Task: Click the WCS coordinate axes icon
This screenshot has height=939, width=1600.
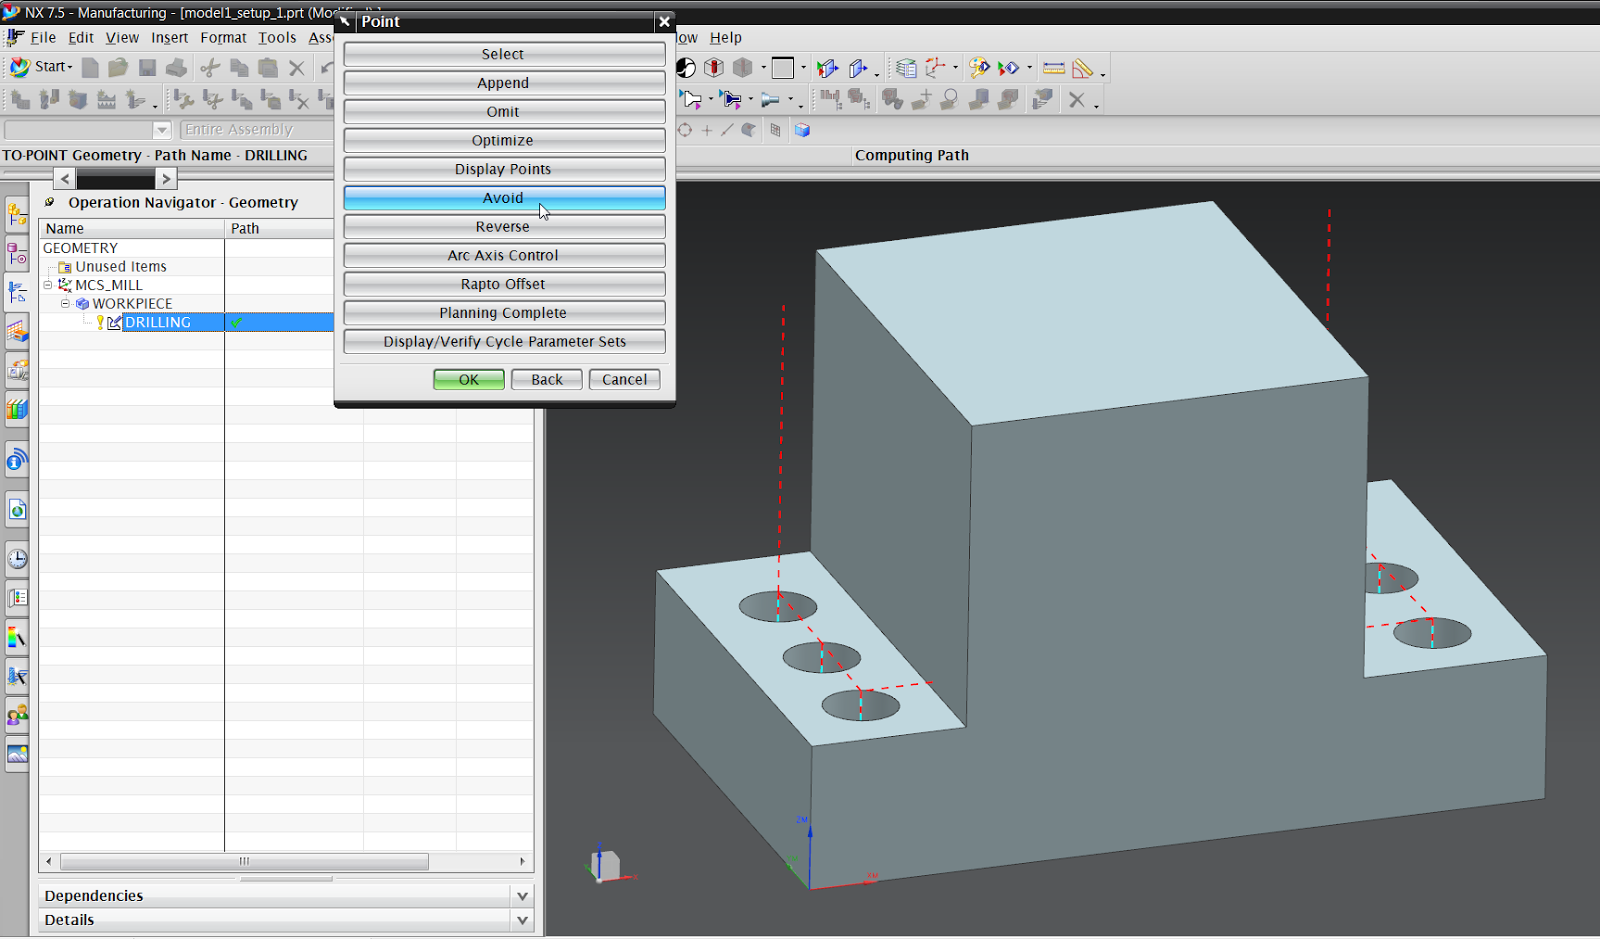Action: [935, 68]
